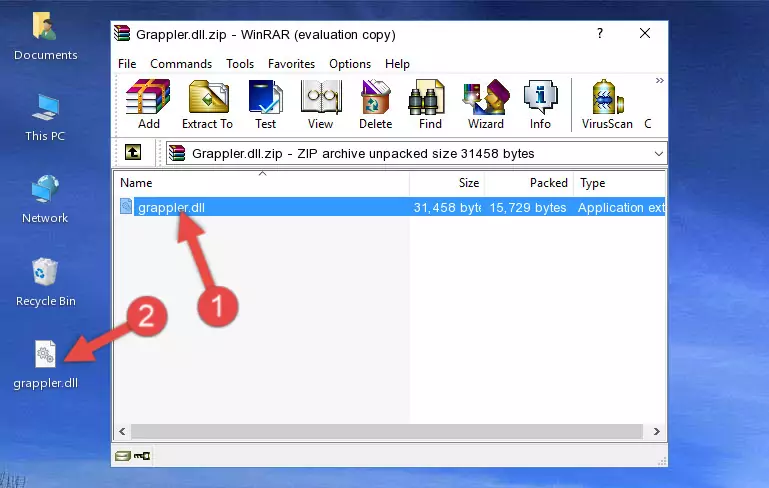The height and width of the screenshot is (488, 769).
Task: Open the Help menu
Action: [397, 64]
